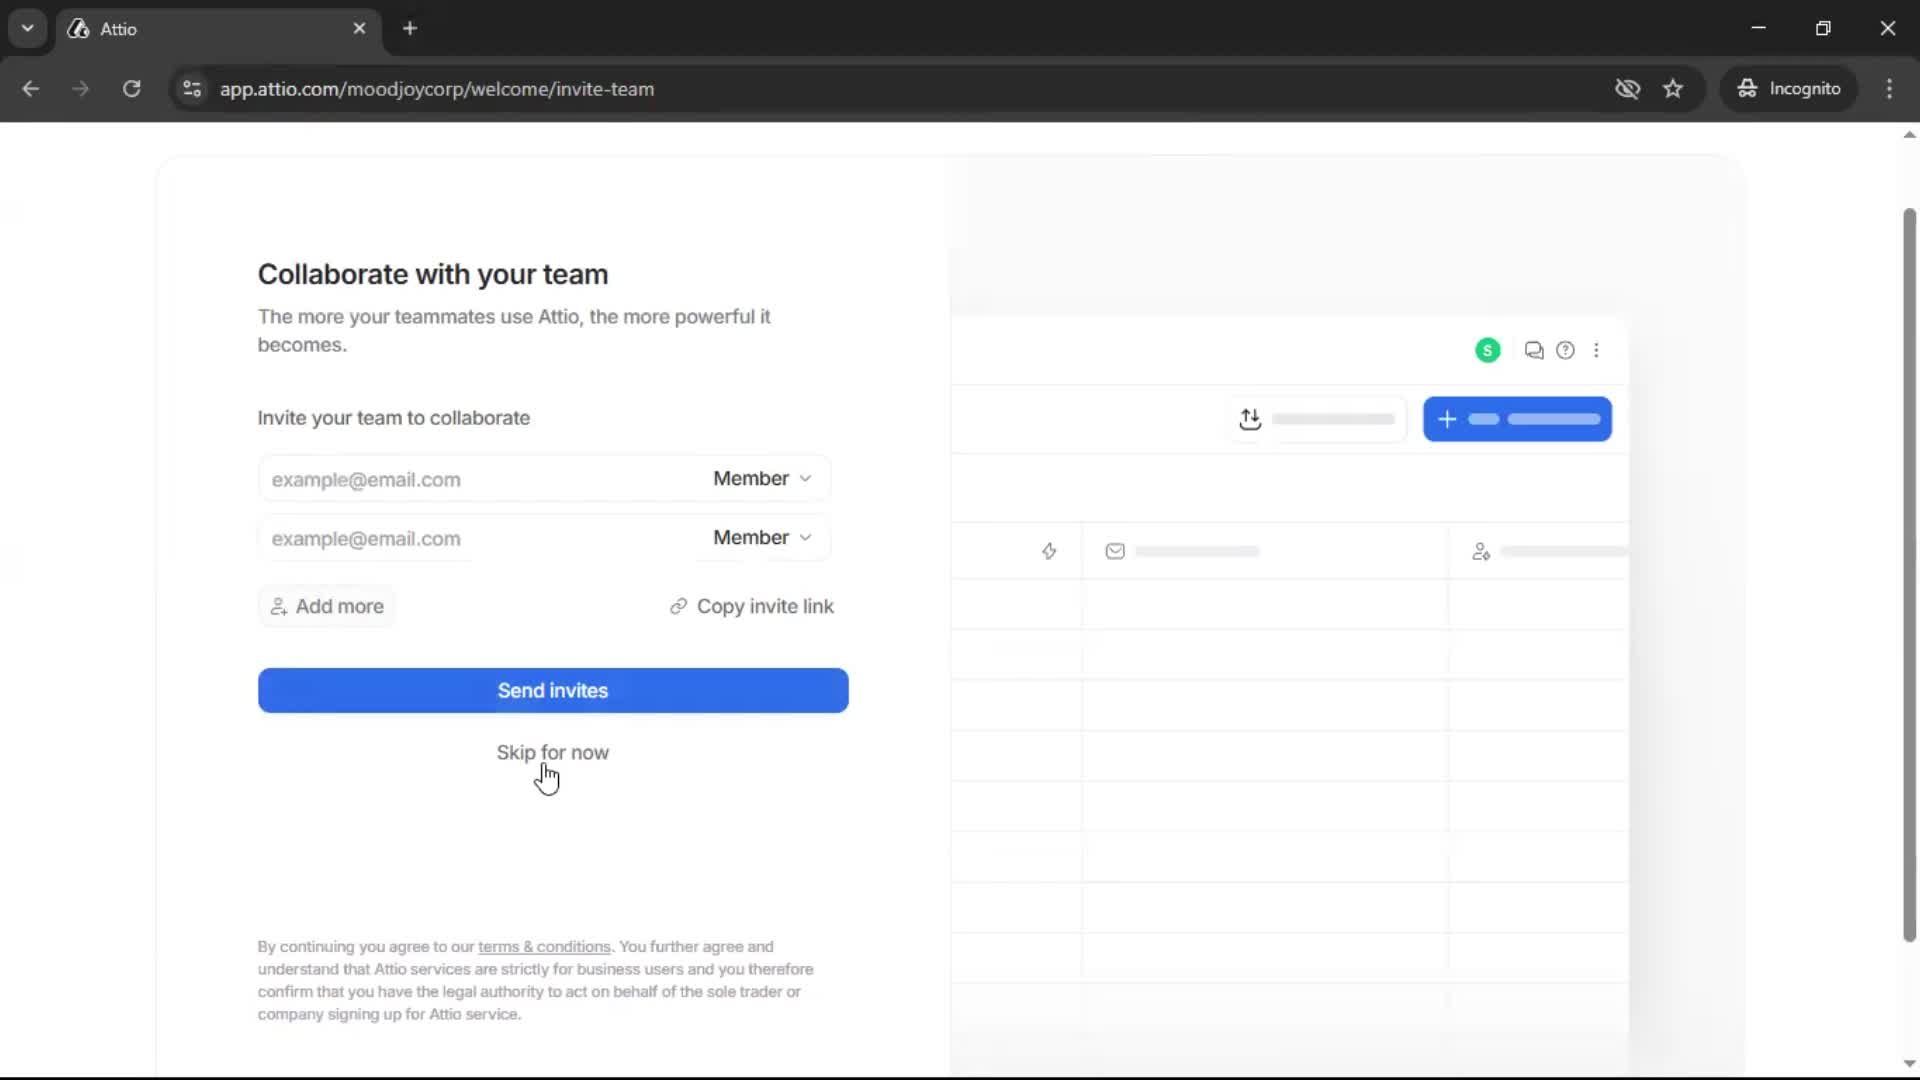Click the Copy invite link chain icon

point(679,606)
